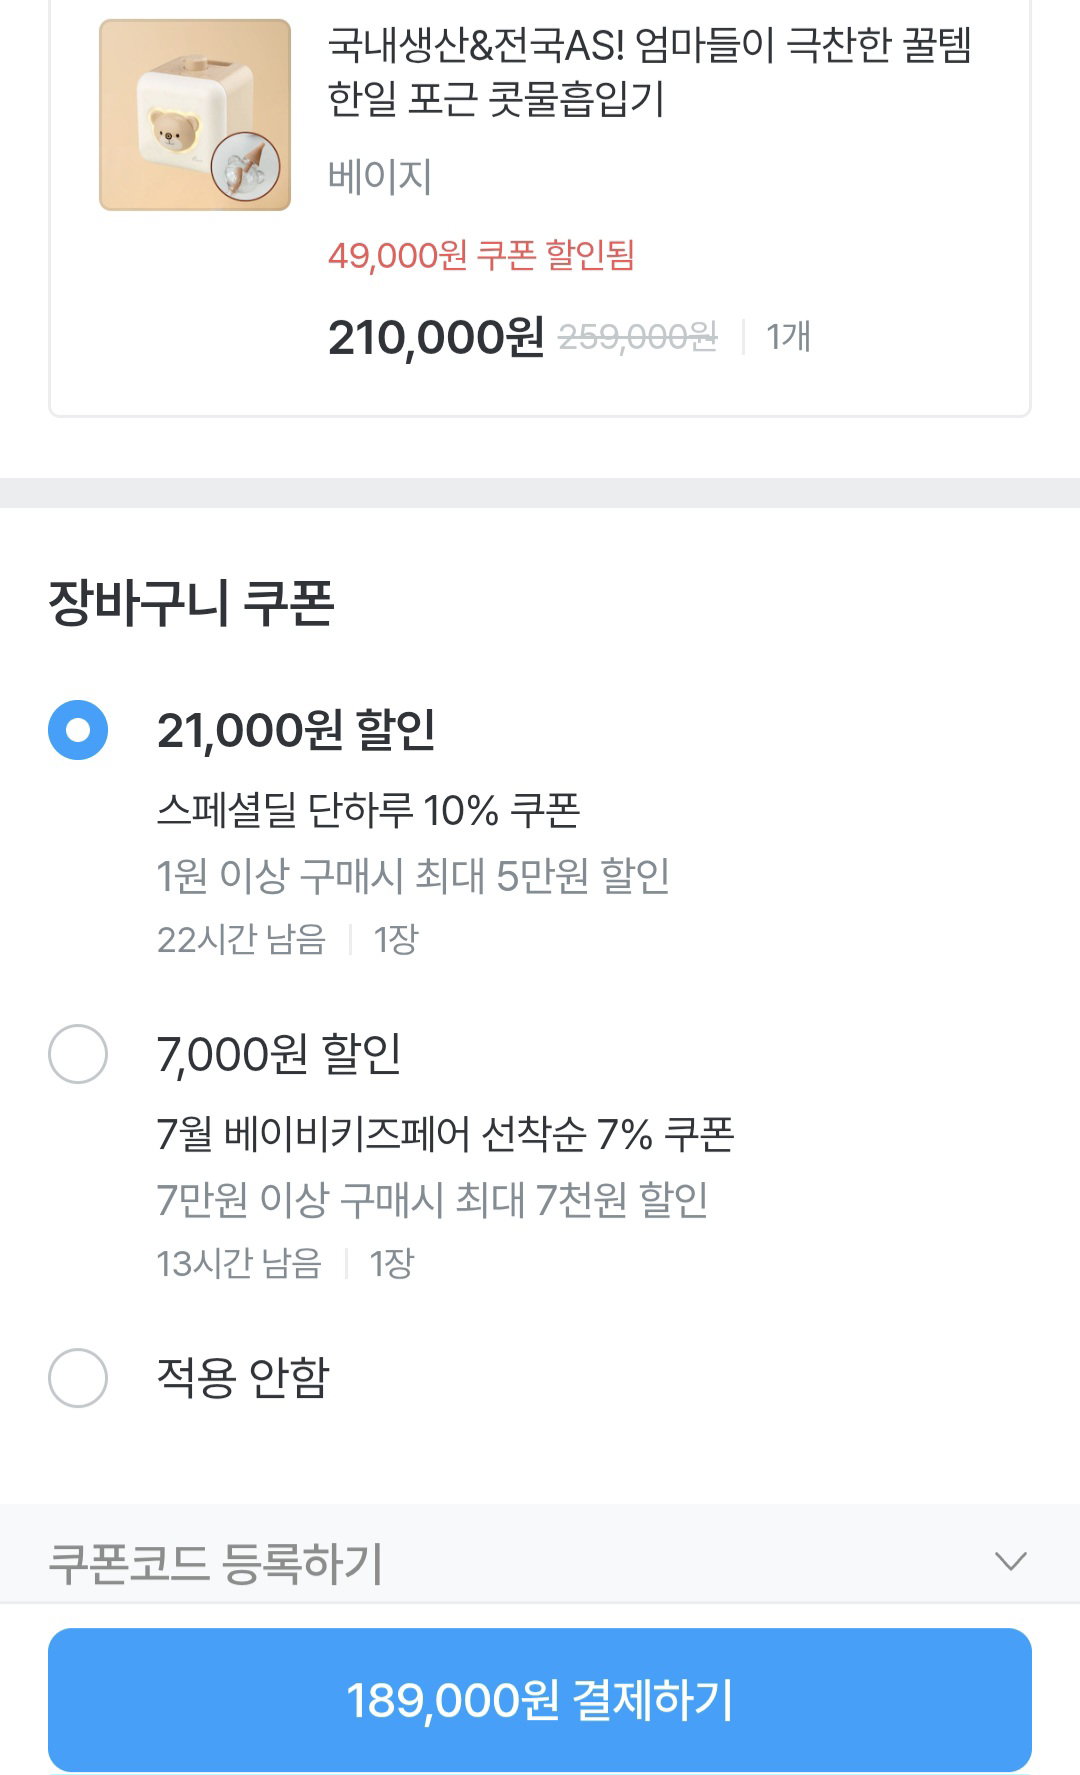Viewport: 1080px width, 1775px height.
Task: Open the bear nasal aspirator product thumbnail
Action: (195, 115)
